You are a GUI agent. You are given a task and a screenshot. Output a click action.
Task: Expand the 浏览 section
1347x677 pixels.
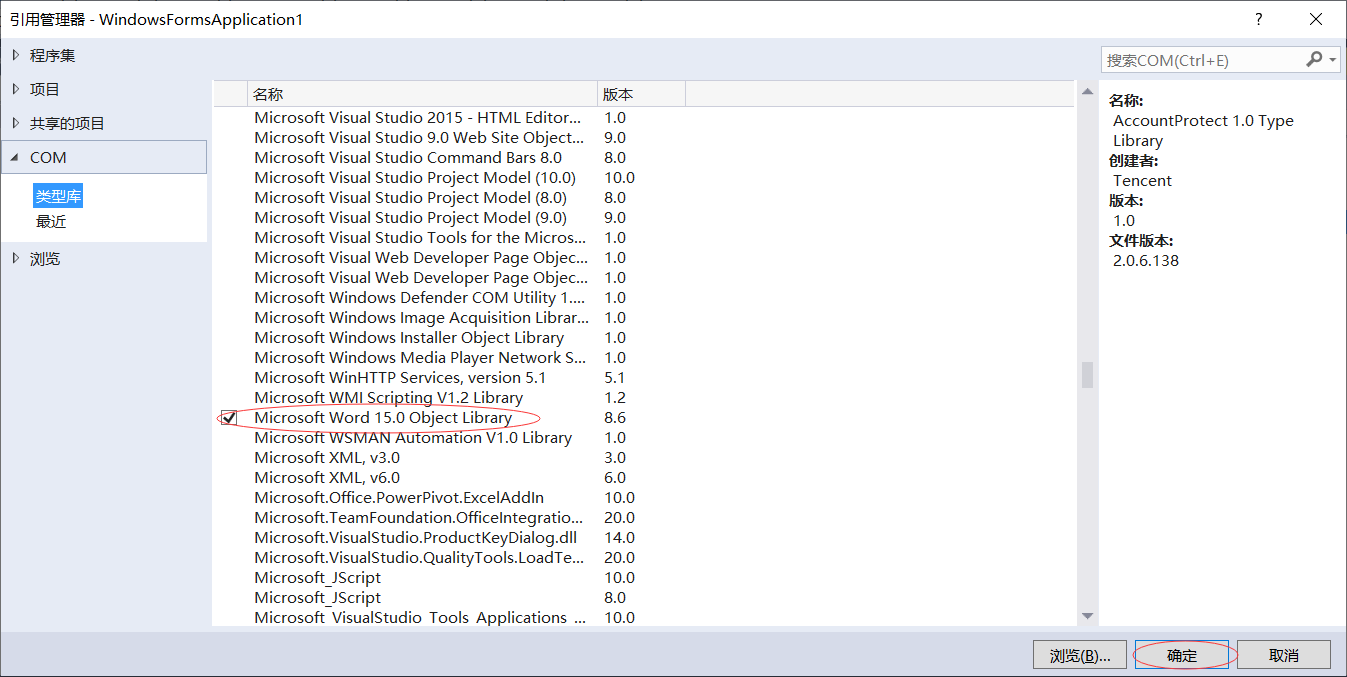[x=15, y=258]
